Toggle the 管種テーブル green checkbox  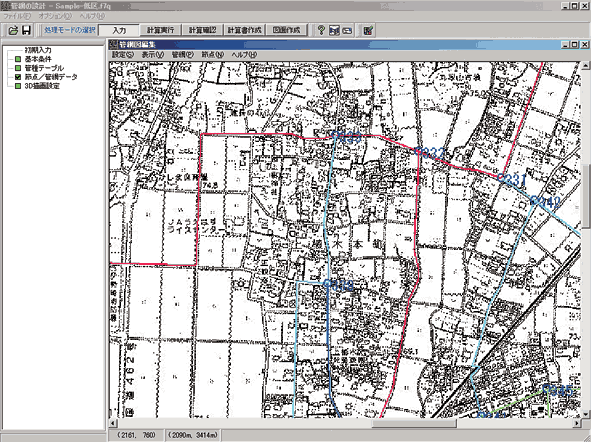click(x=18, y=68)
